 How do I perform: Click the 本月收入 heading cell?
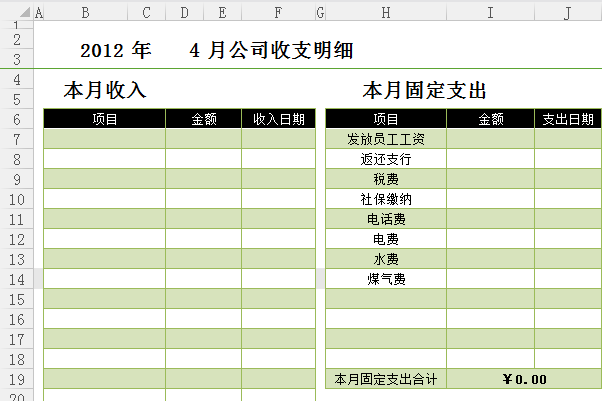tap(105, 91)
